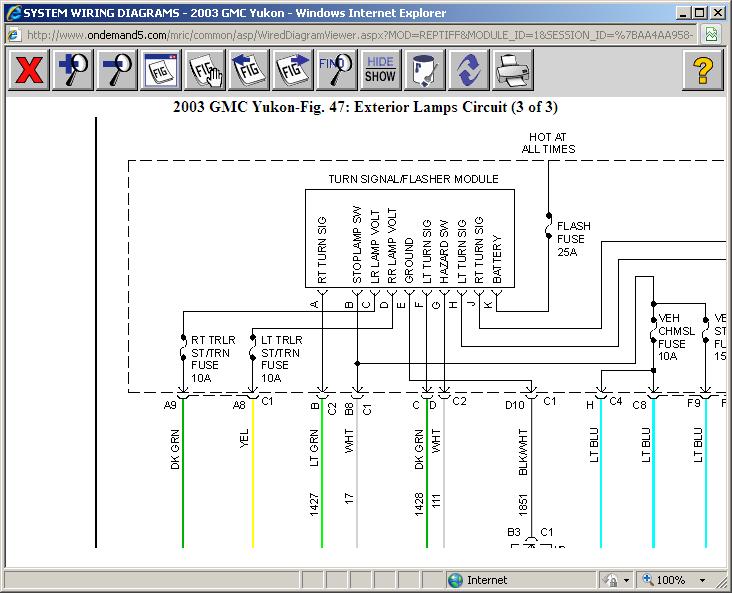Click the wire number 1427
This screenshot has height=593, width=732.
pyautogui.click(x=314, y=505)
